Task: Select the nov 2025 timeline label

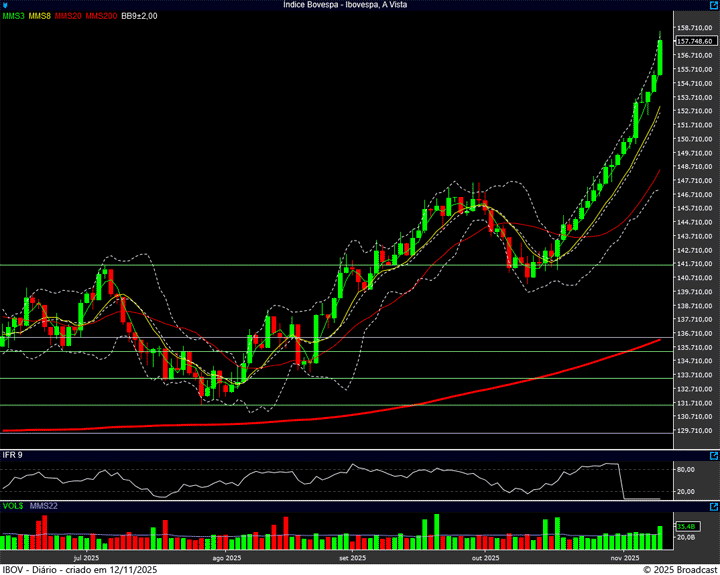Action: coord(624,557)
